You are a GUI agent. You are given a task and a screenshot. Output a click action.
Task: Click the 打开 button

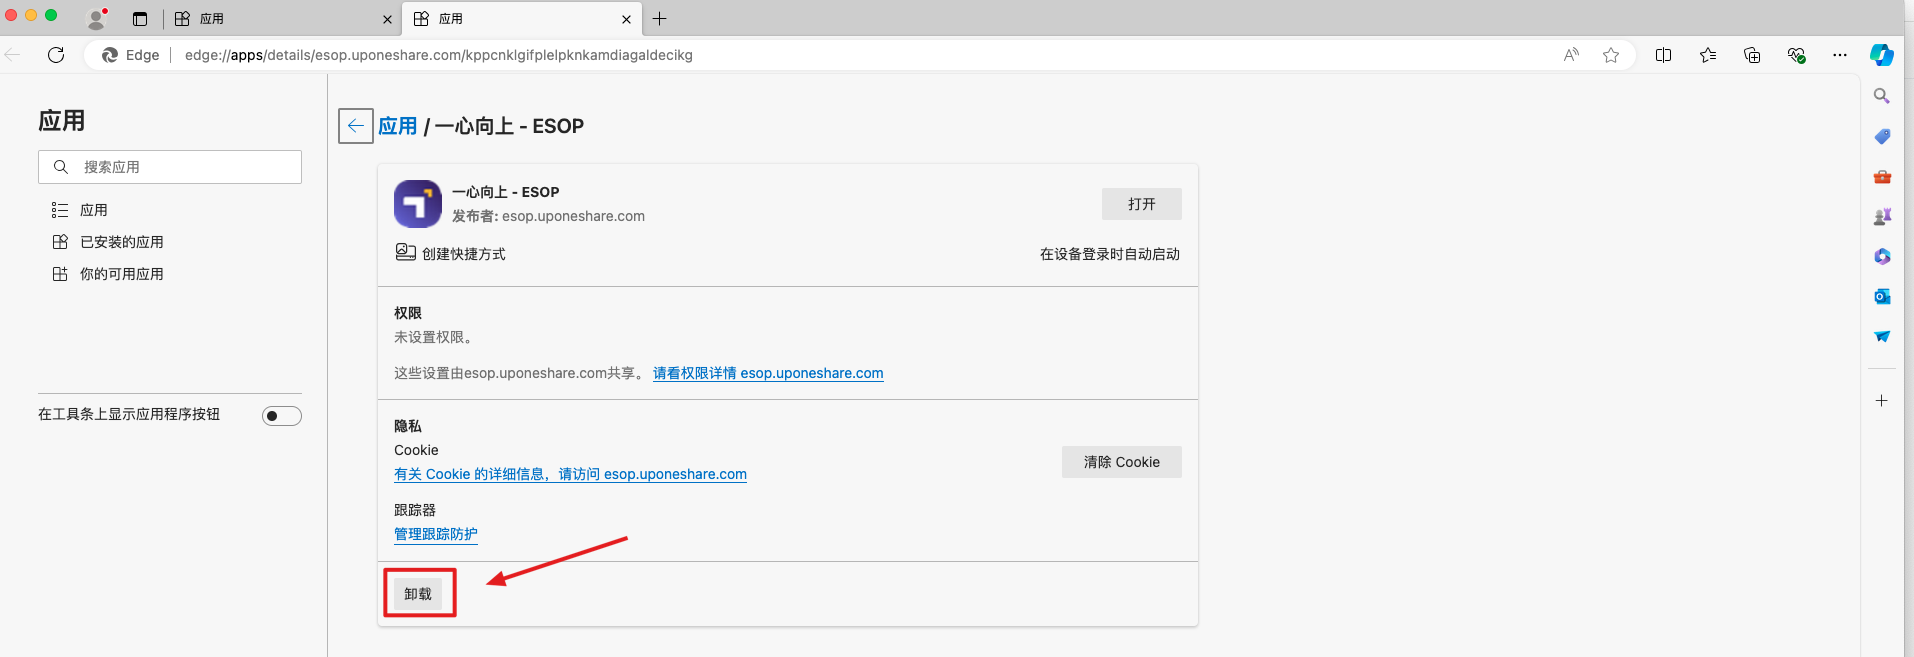(1142, 204)
